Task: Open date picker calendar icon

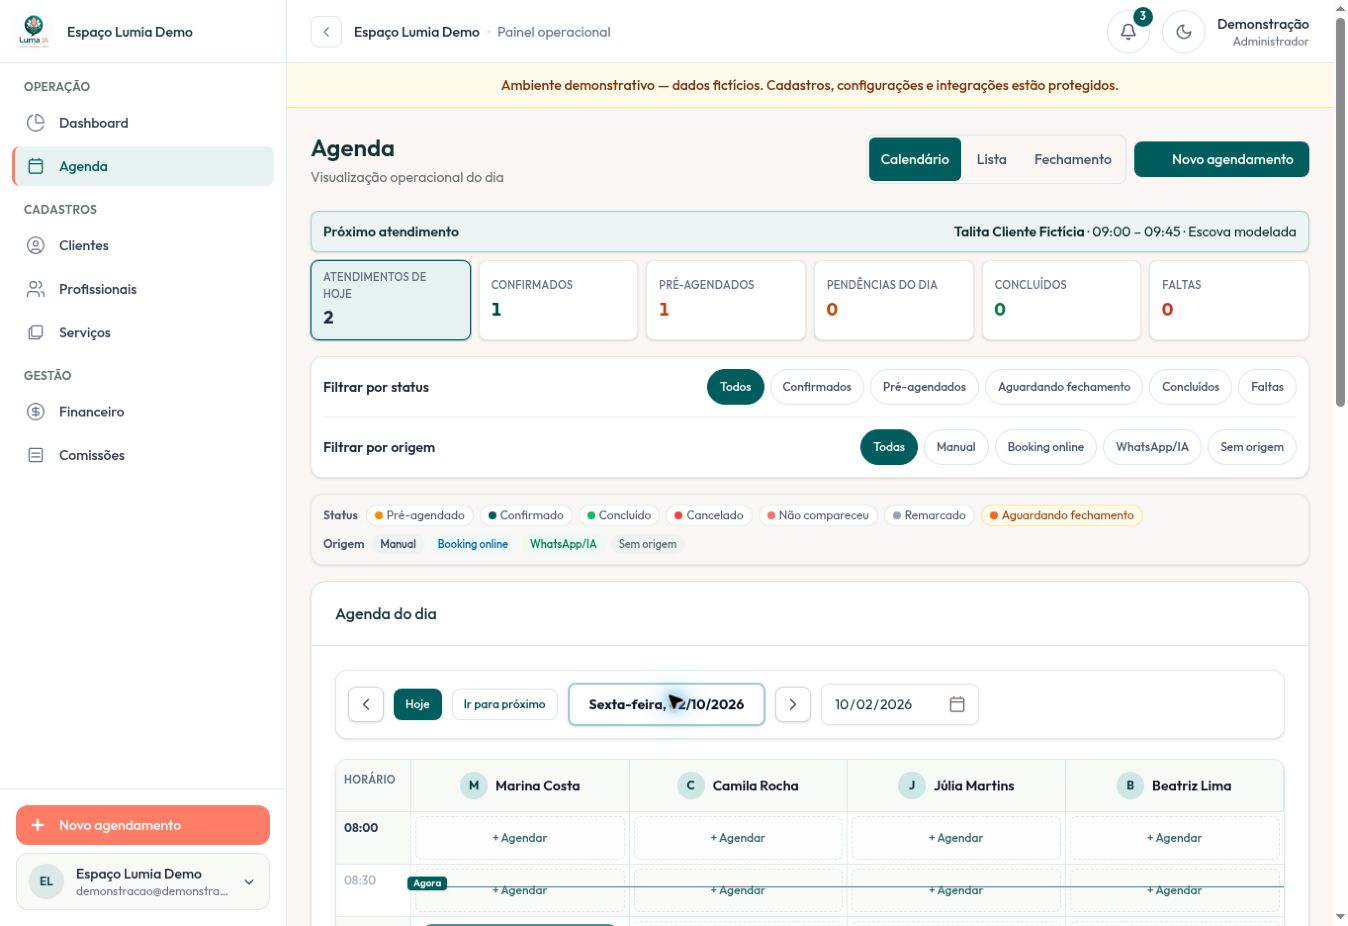Action: point(957,704)
